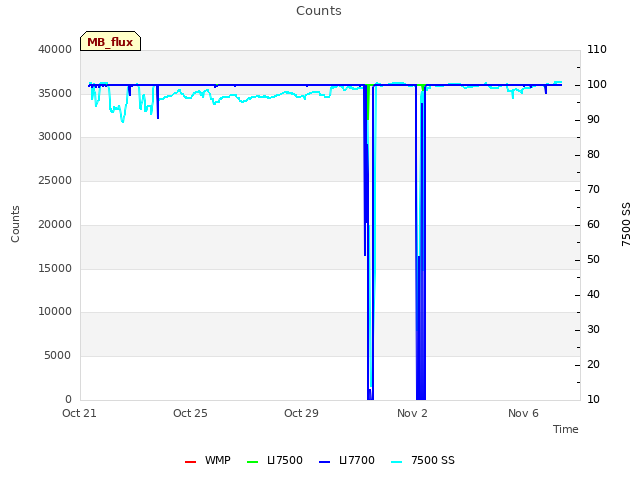Screen dimensions: 640x480
Task: Click the 15000 left axis tick label
Action: point(55,269)
